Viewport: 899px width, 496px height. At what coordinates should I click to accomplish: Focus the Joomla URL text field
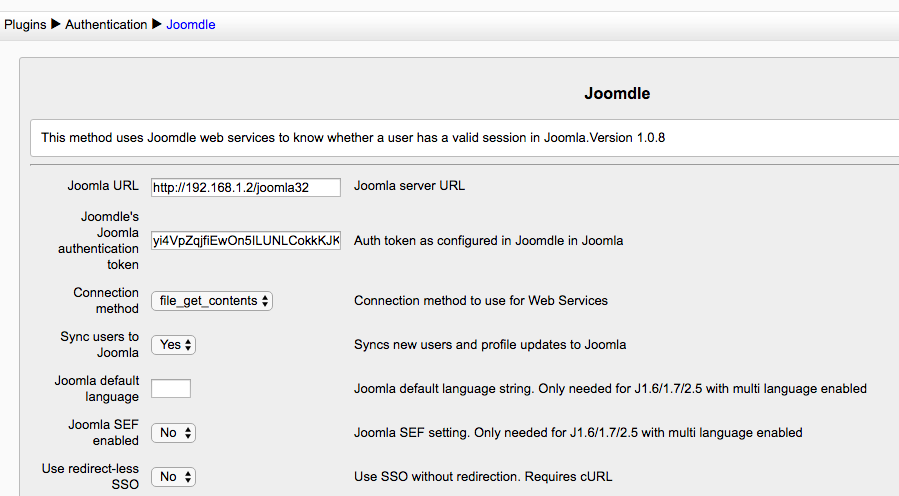(x=245, y=187)
